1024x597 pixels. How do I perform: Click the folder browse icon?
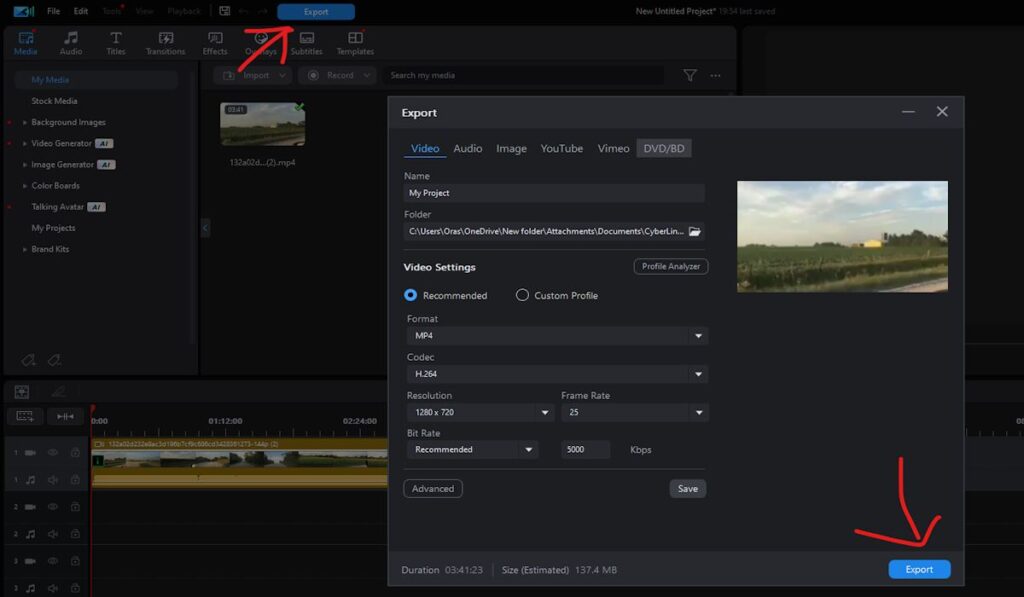[695, 231]
